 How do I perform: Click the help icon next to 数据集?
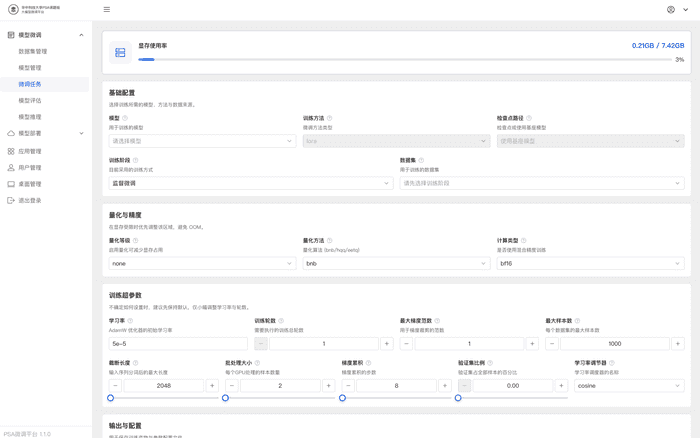[x=421, y=160]
